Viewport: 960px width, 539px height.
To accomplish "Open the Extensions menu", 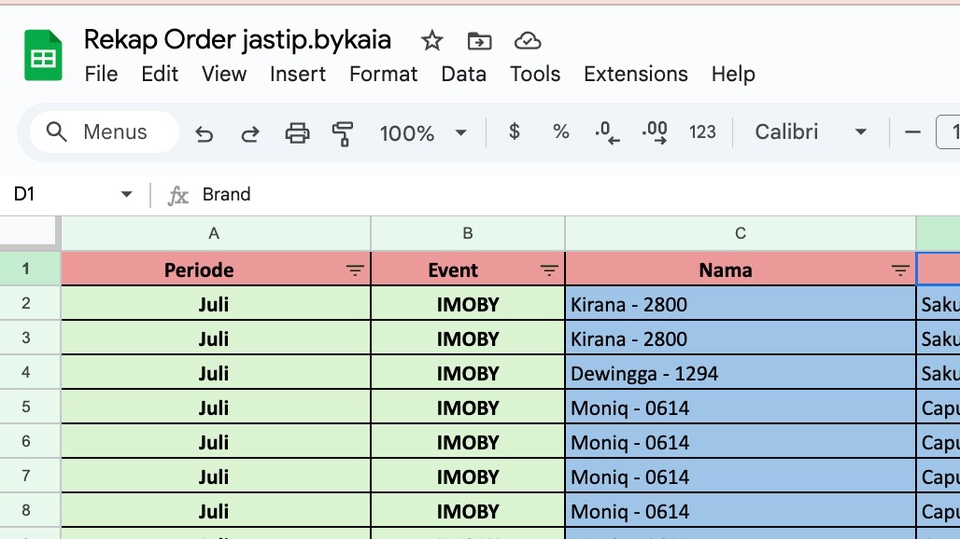I will (x=635, y=74).
